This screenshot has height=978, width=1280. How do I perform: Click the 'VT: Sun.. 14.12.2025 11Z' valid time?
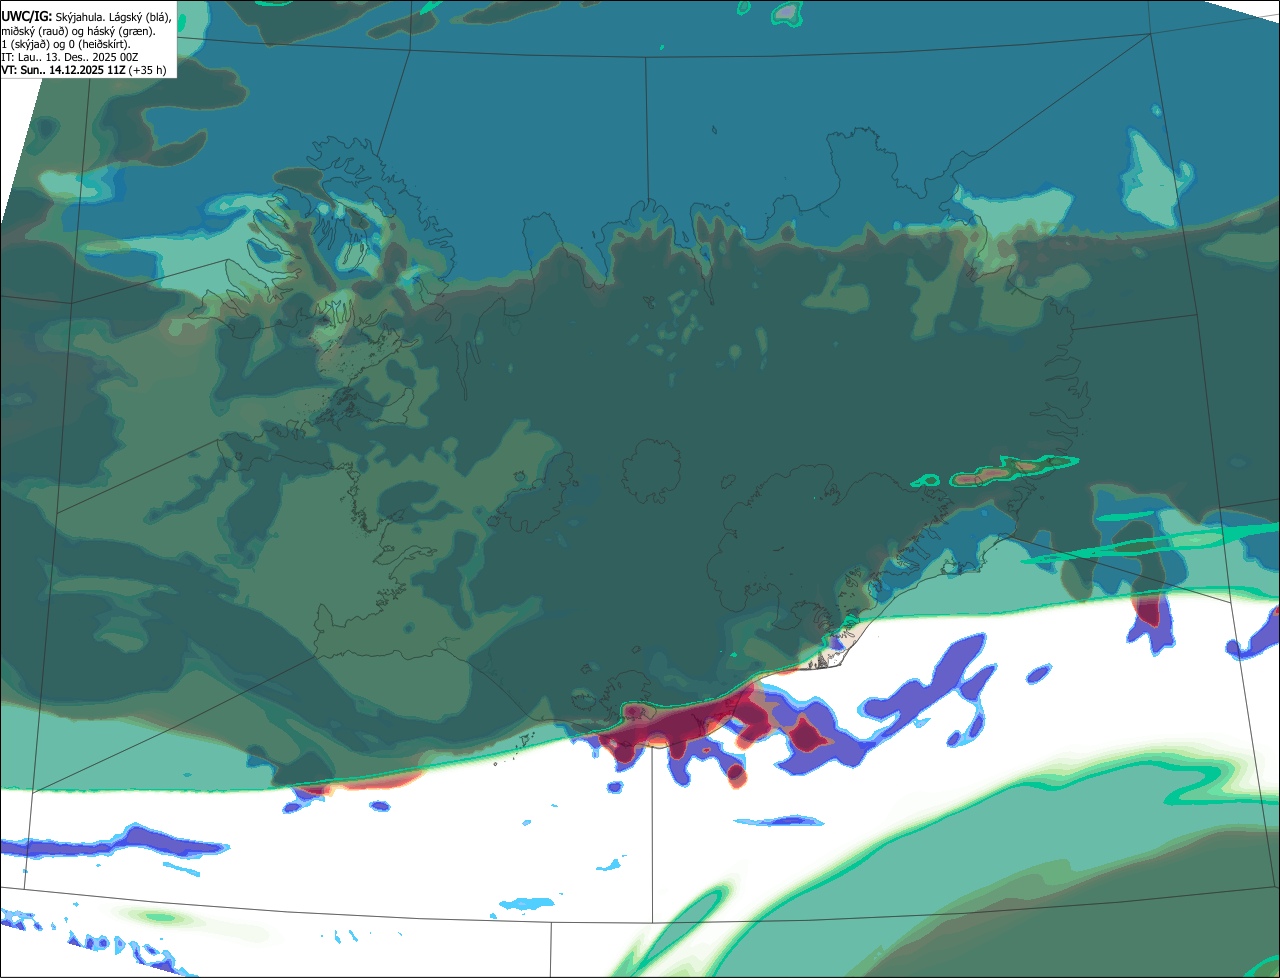[x=63, y=70]
